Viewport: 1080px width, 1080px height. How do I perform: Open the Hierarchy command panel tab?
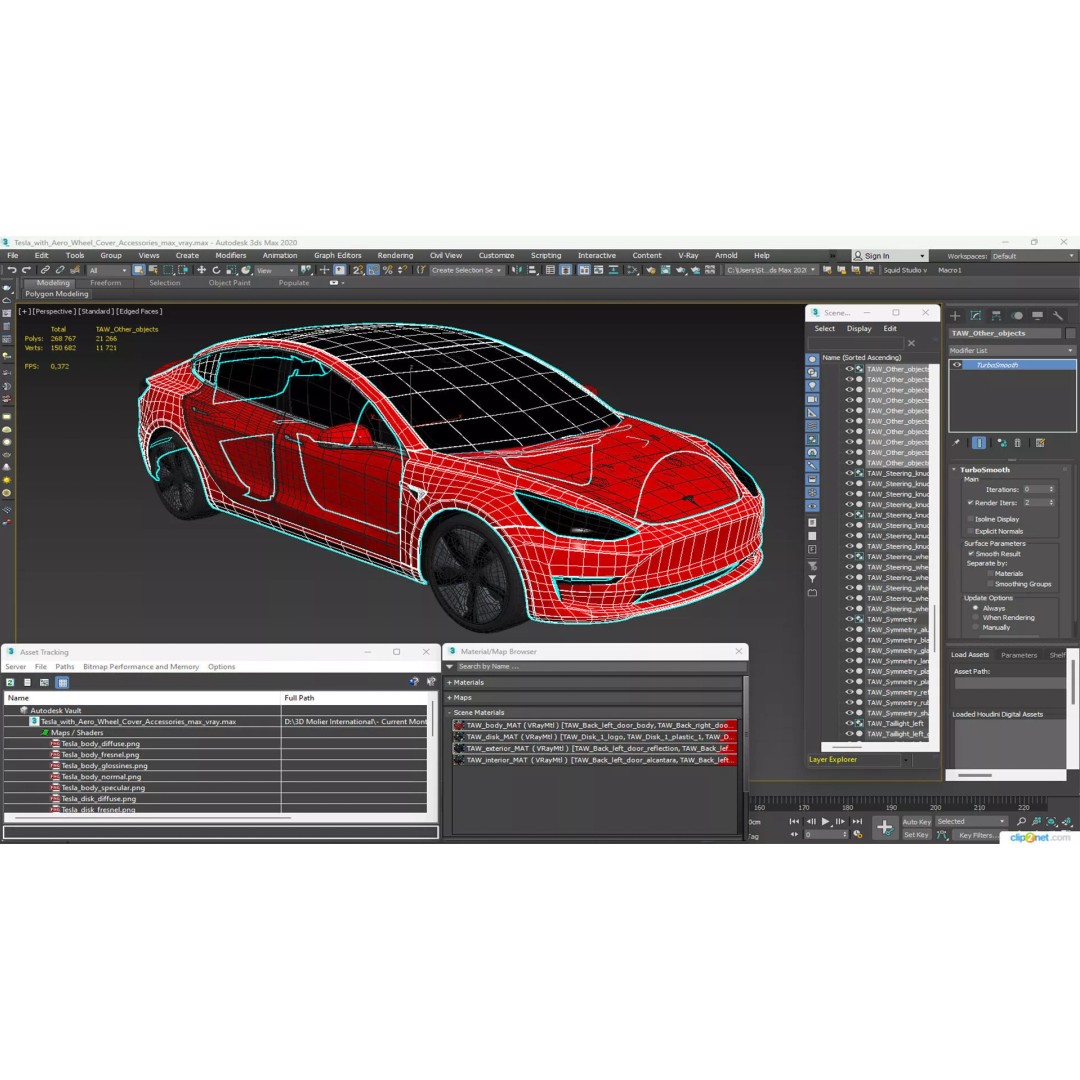click(x=996, y=315)
